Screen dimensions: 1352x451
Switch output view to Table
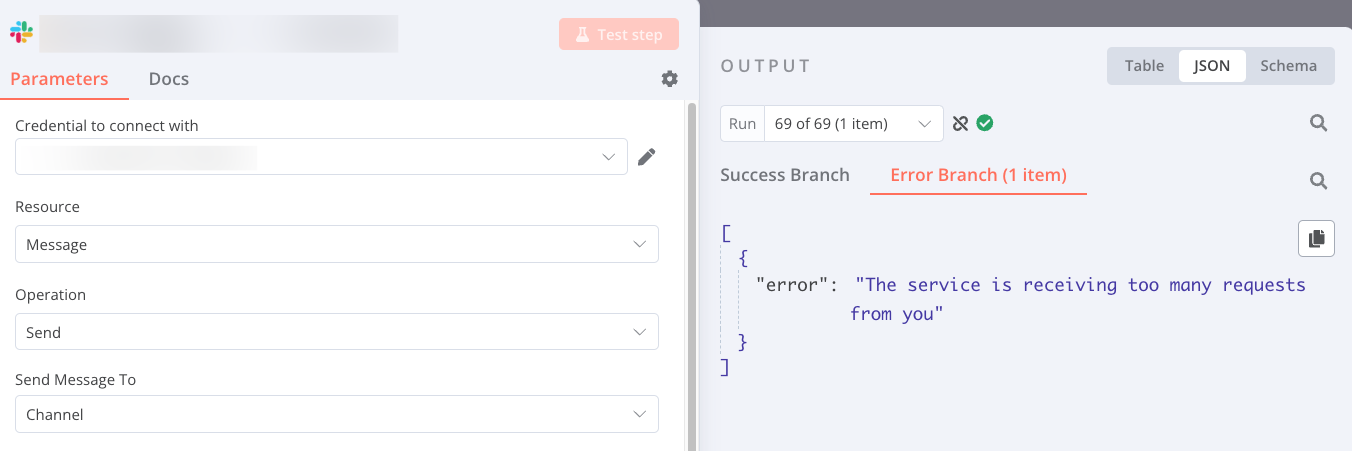click(1144, 66)
